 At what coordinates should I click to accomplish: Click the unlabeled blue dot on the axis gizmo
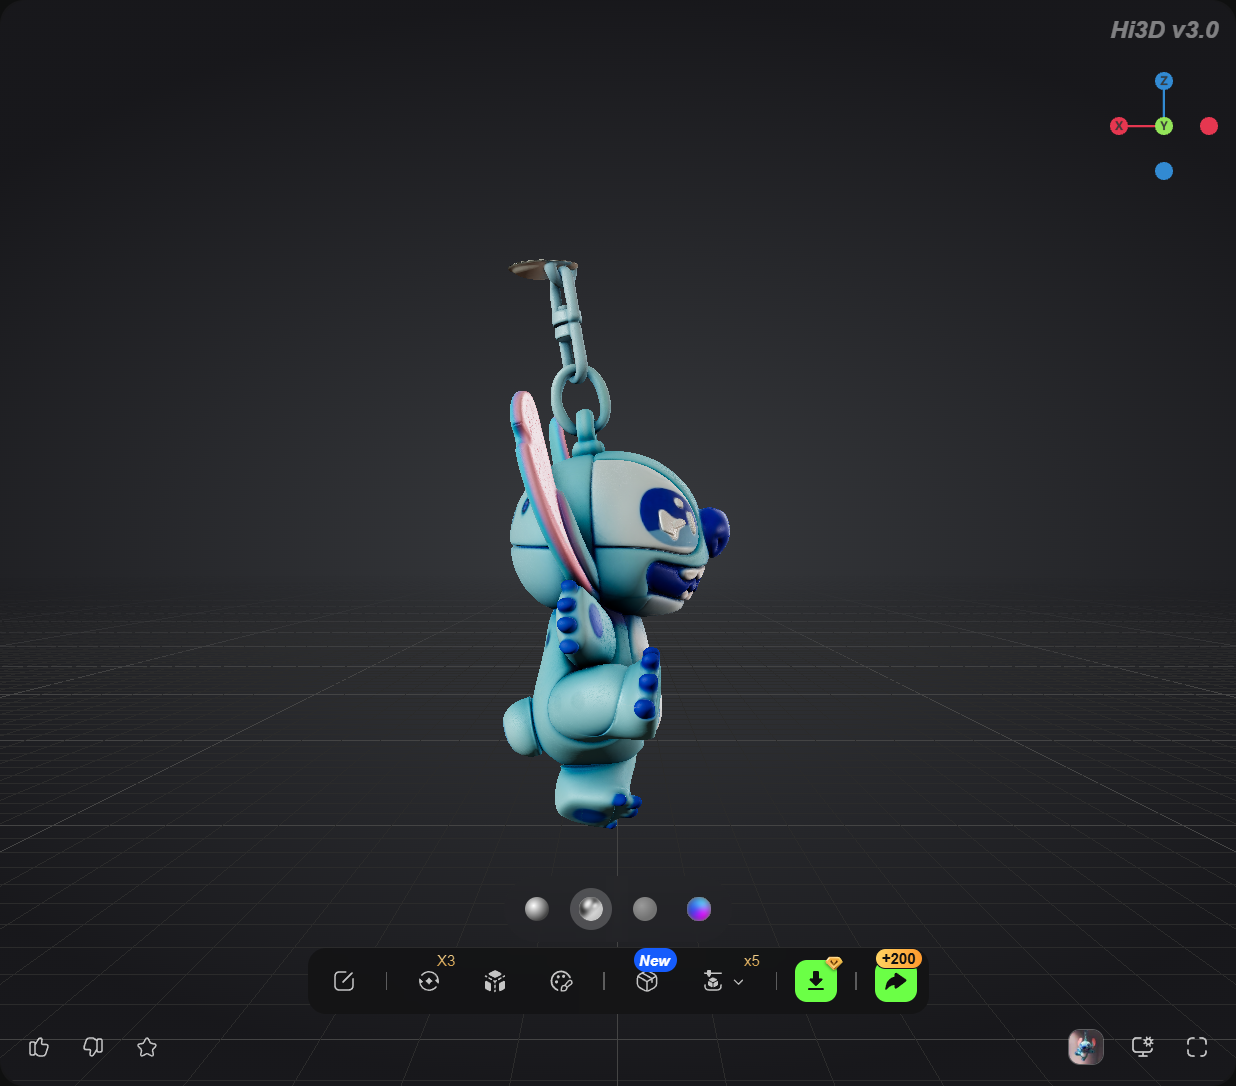click(1164, 171)
